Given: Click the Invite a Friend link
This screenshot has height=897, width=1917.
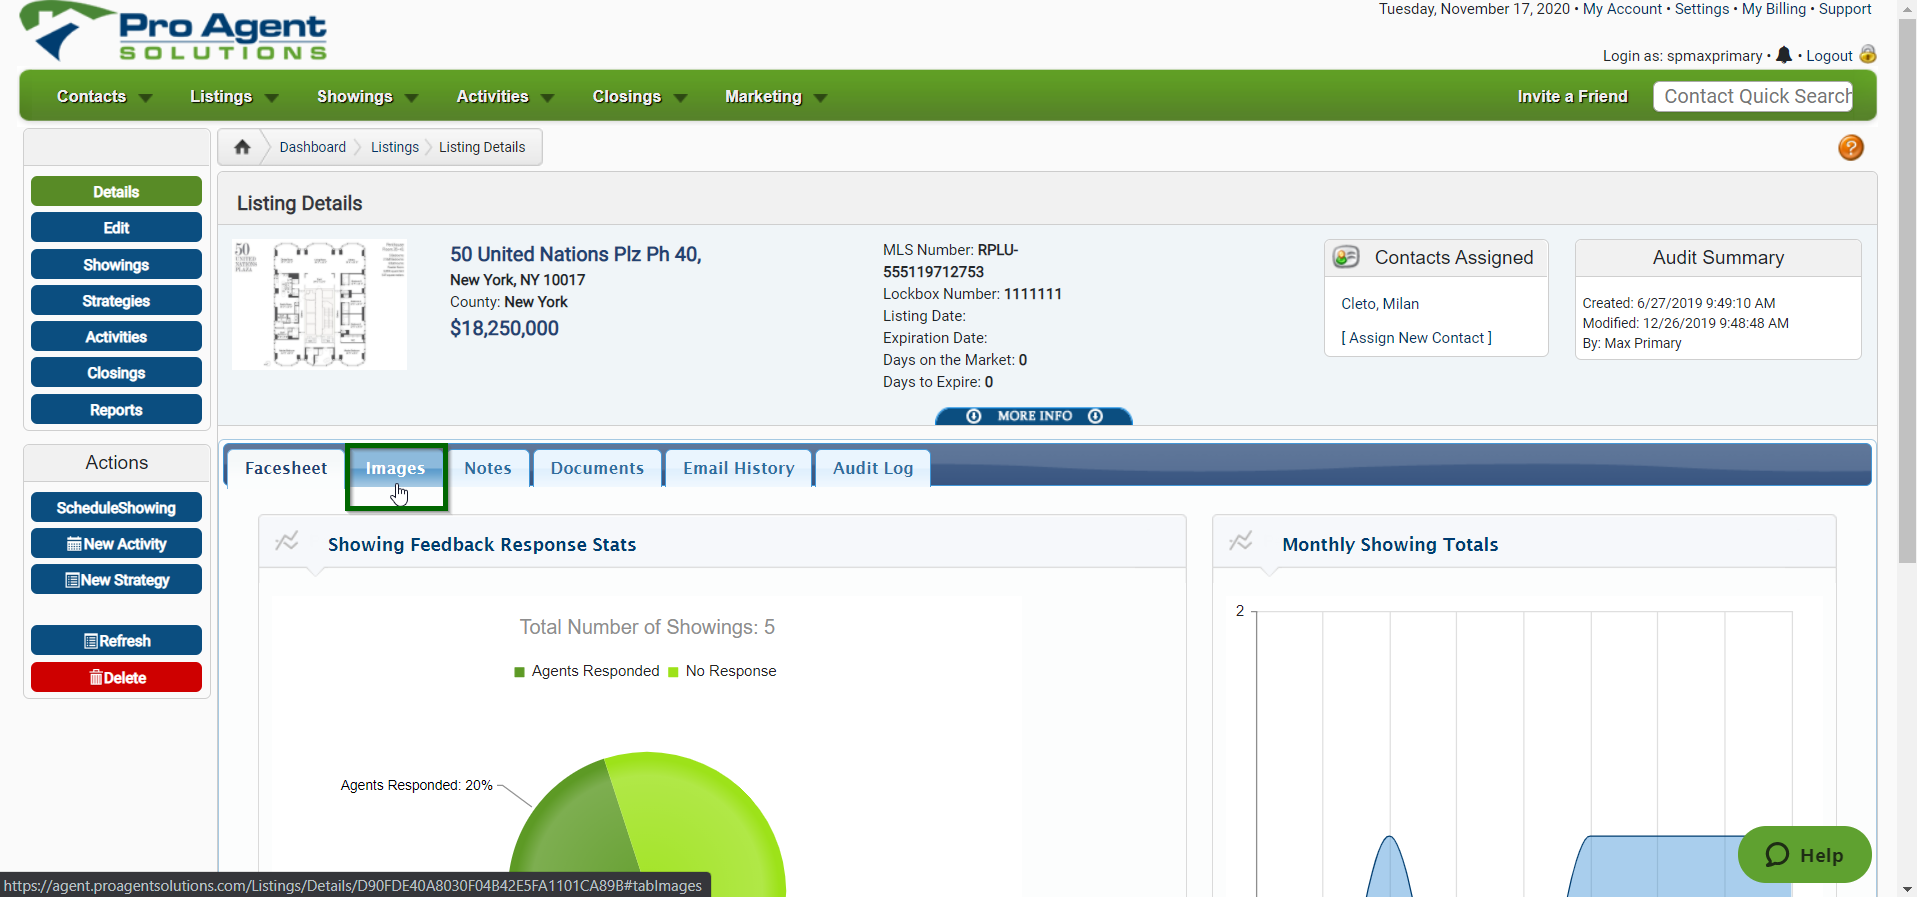Looking at the screenshot, I should point(1572,96).
